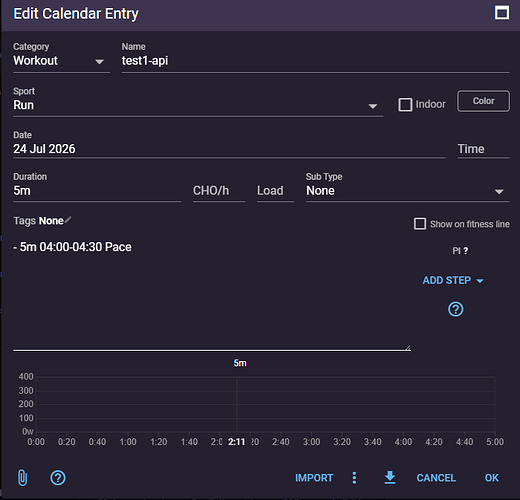Focus the Load input field
The height and width of the screenshot is (500, 520).
pos(275,191)
